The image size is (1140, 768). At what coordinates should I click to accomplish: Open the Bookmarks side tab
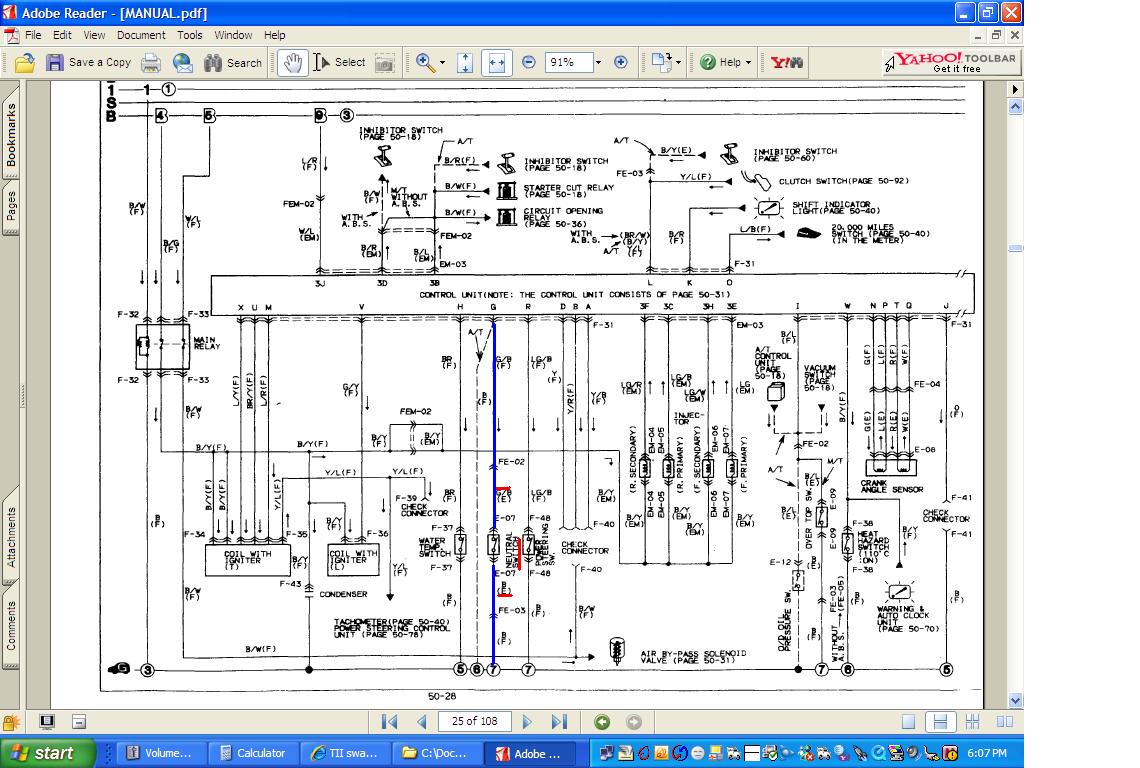[11, 135]
